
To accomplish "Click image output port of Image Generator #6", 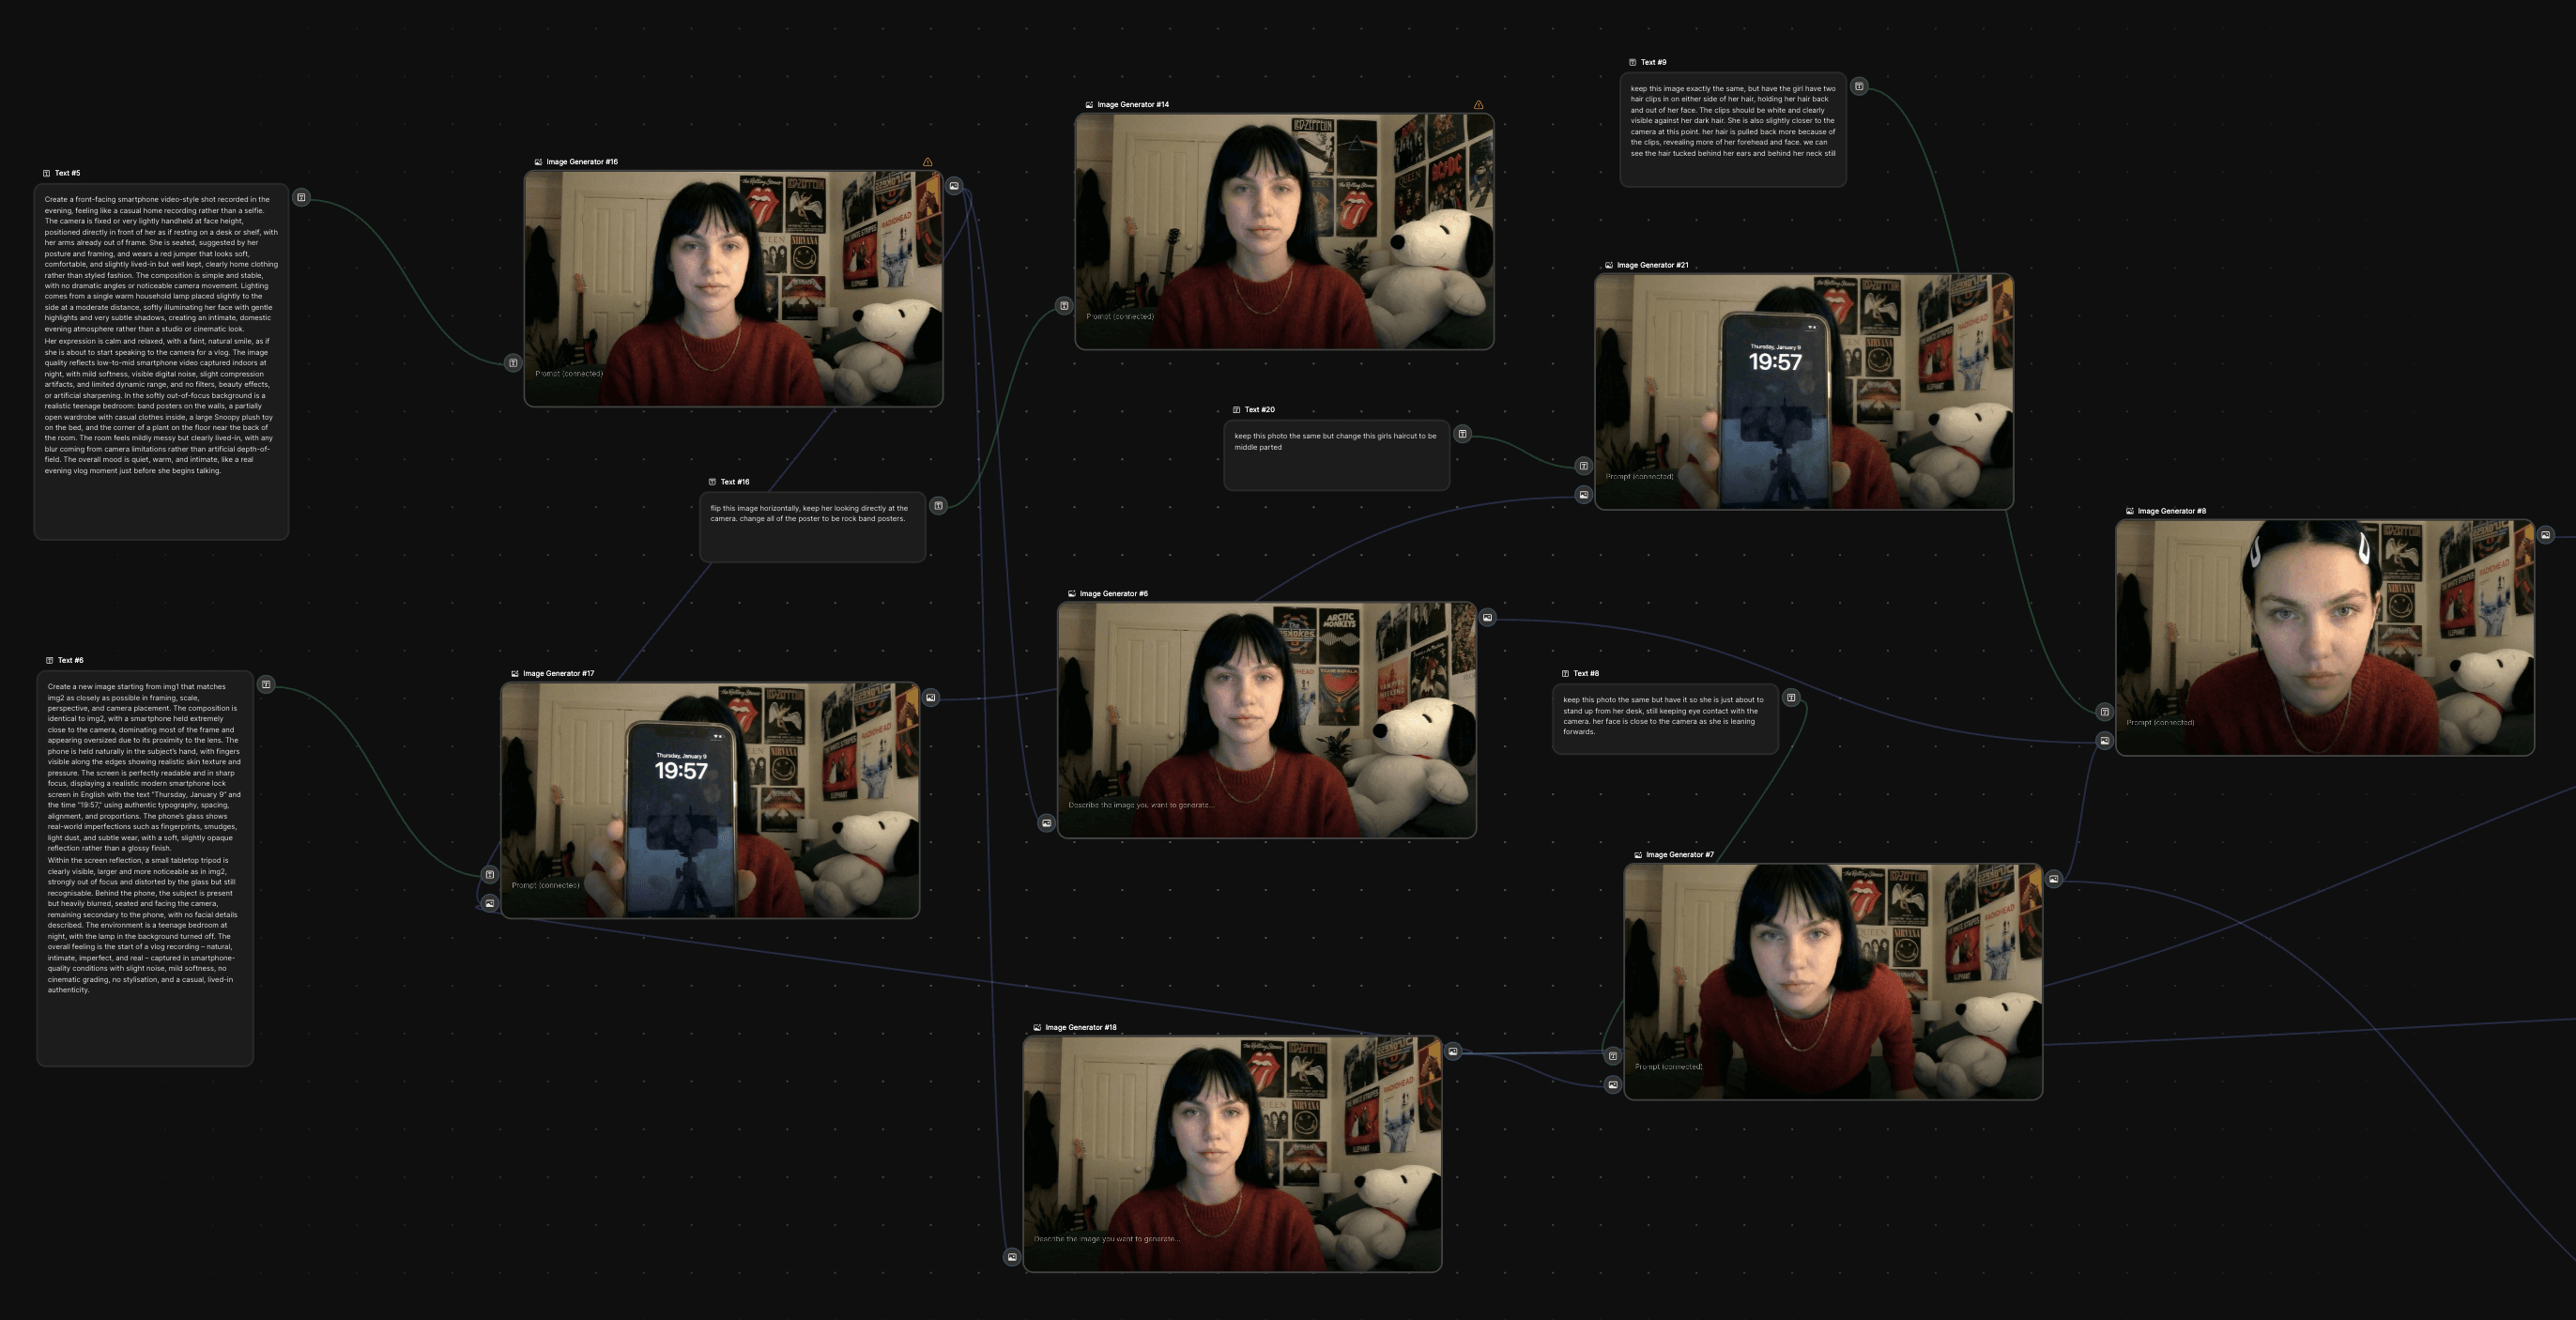I will (1487, 618).
